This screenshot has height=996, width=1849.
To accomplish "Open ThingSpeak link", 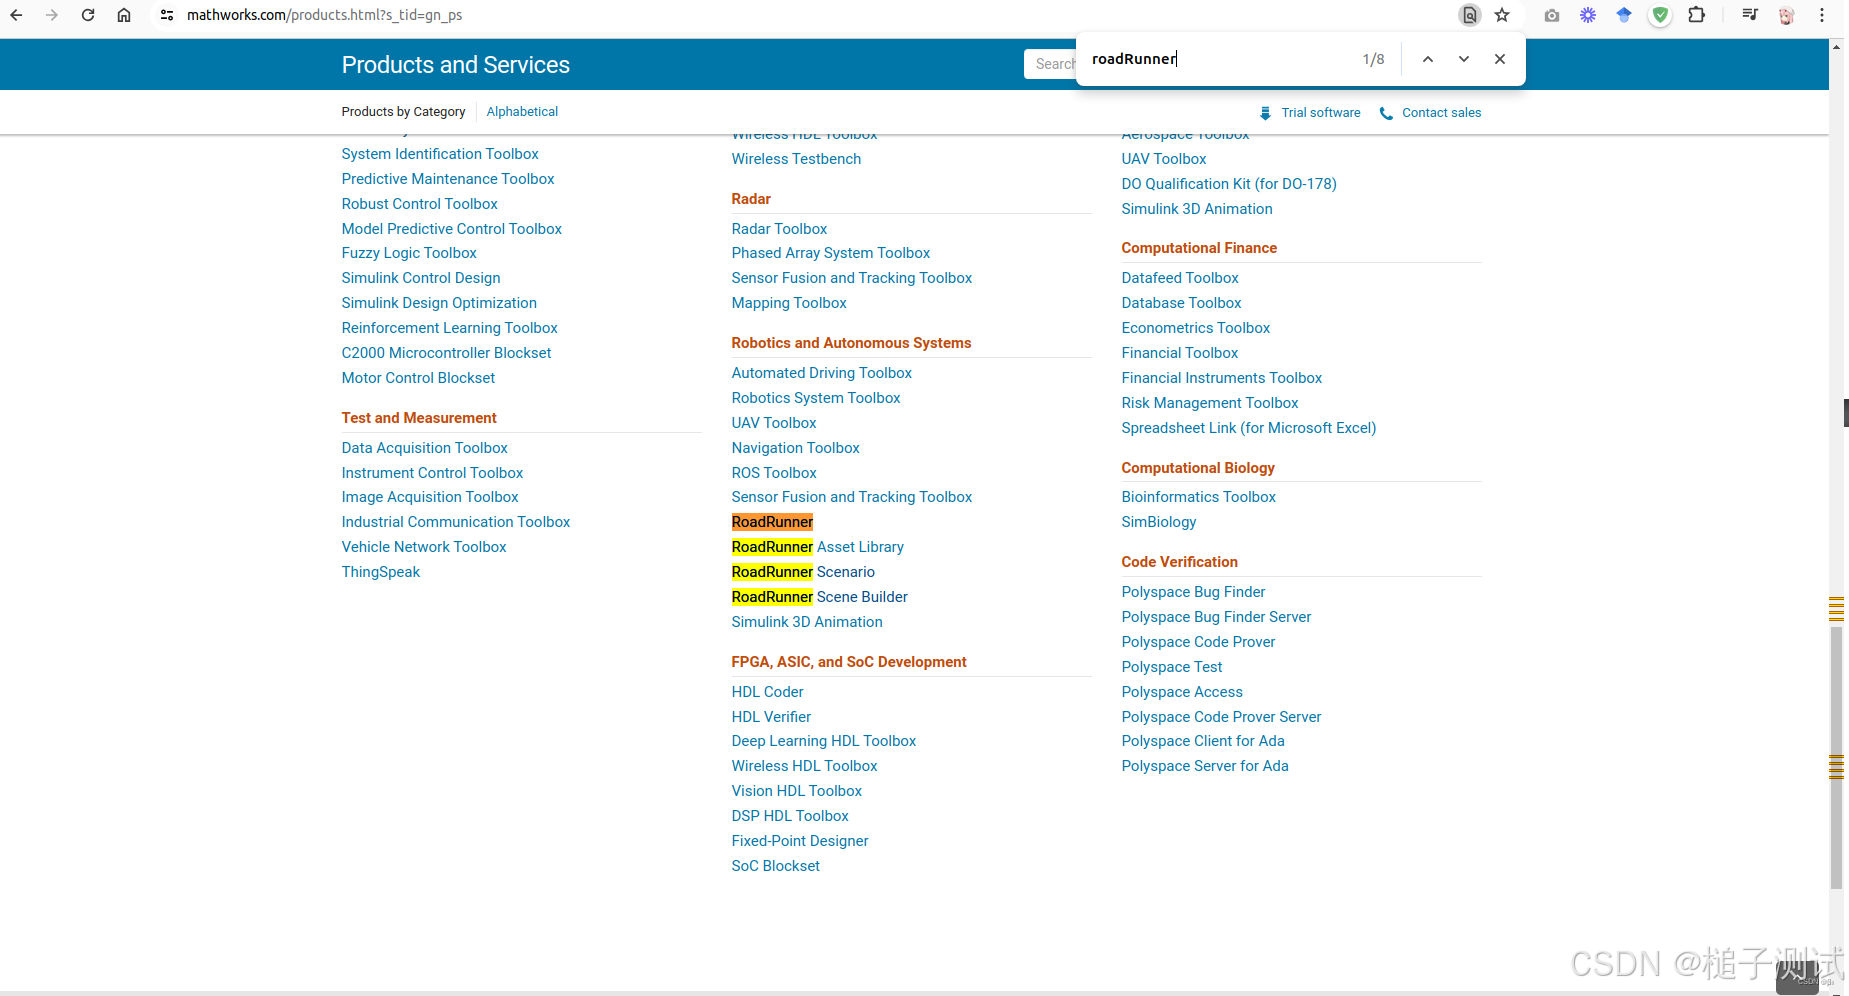I will (x=380, y=572).
